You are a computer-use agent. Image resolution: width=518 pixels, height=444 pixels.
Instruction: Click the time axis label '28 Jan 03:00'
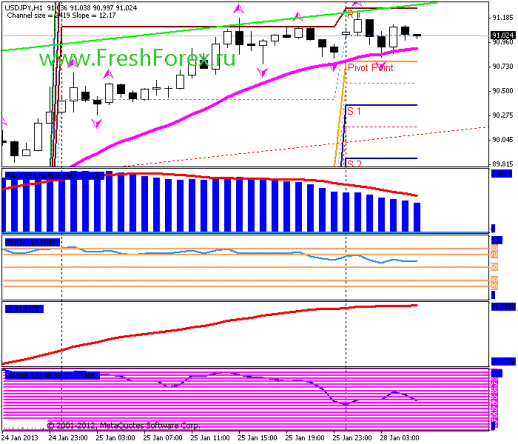coord(400,438)
